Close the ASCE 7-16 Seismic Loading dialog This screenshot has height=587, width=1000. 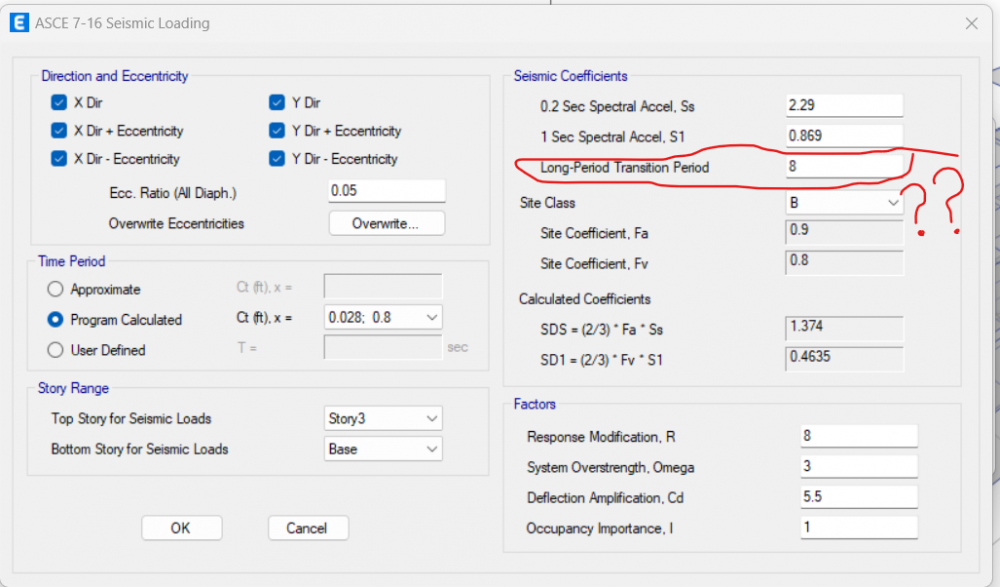[971, 24]
